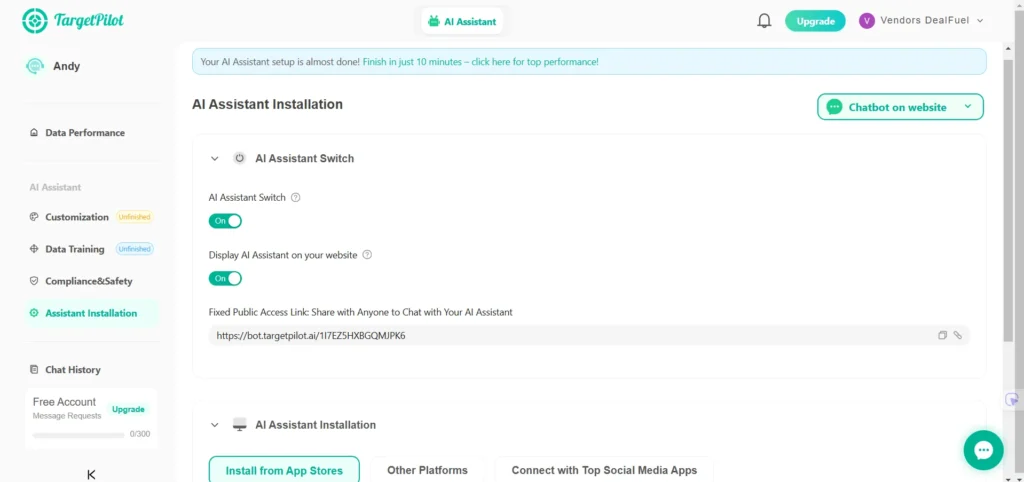Open help tooltip for Display AI Assistant

point(367,255)
